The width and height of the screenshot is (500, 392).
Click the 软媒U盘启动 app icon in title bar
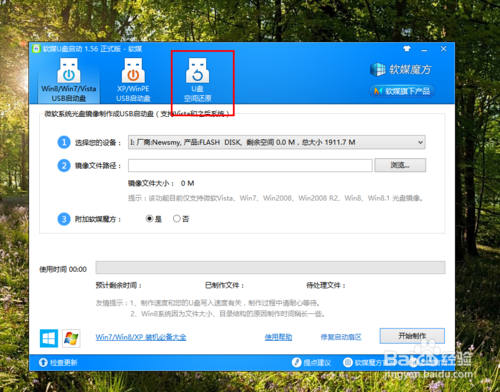tap(36, 49)
